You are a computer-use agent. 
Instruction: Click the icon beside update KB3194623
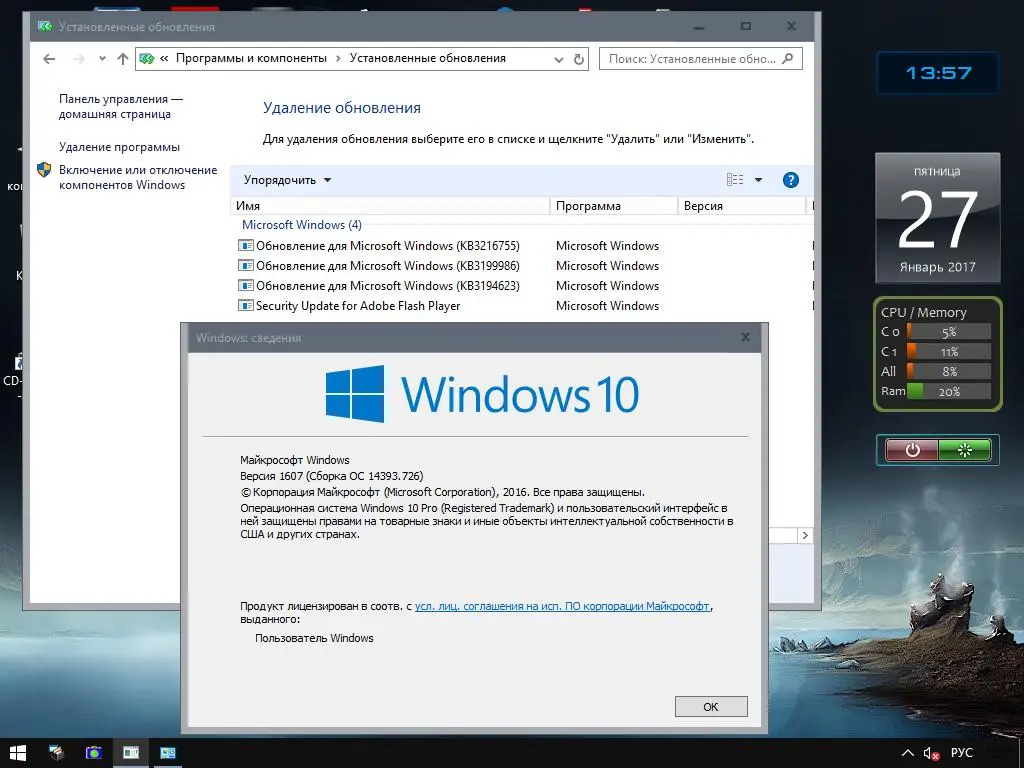coord(246,285)
